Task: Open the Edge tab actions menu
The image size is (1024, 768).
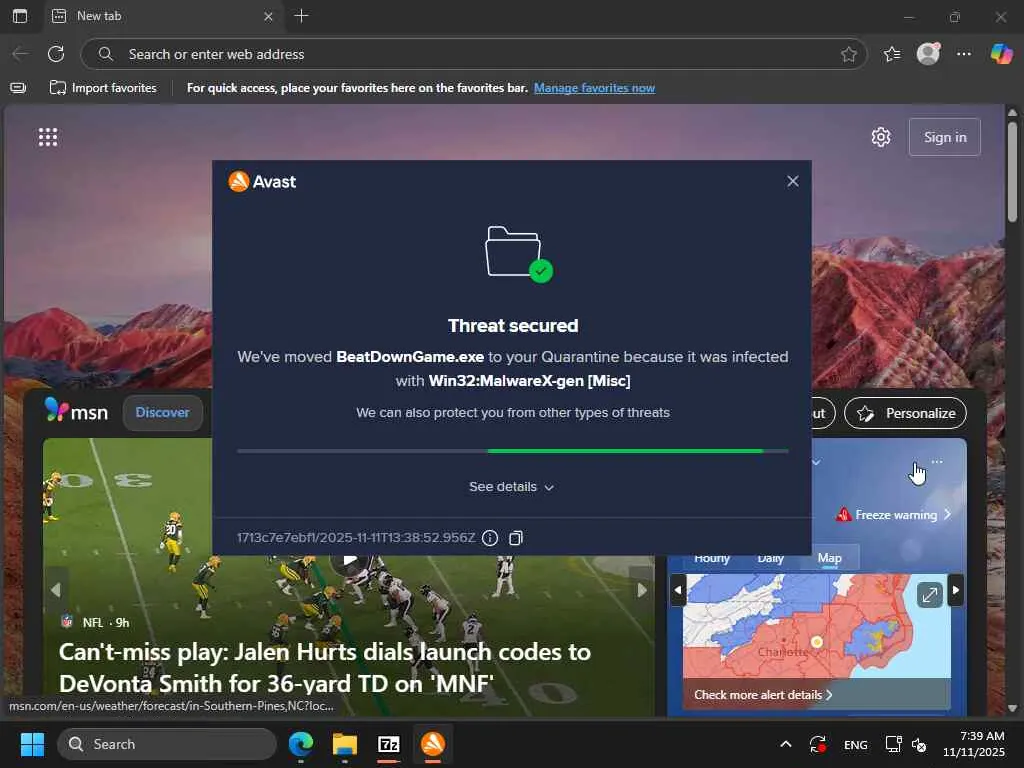Action: tap(20, 16)
